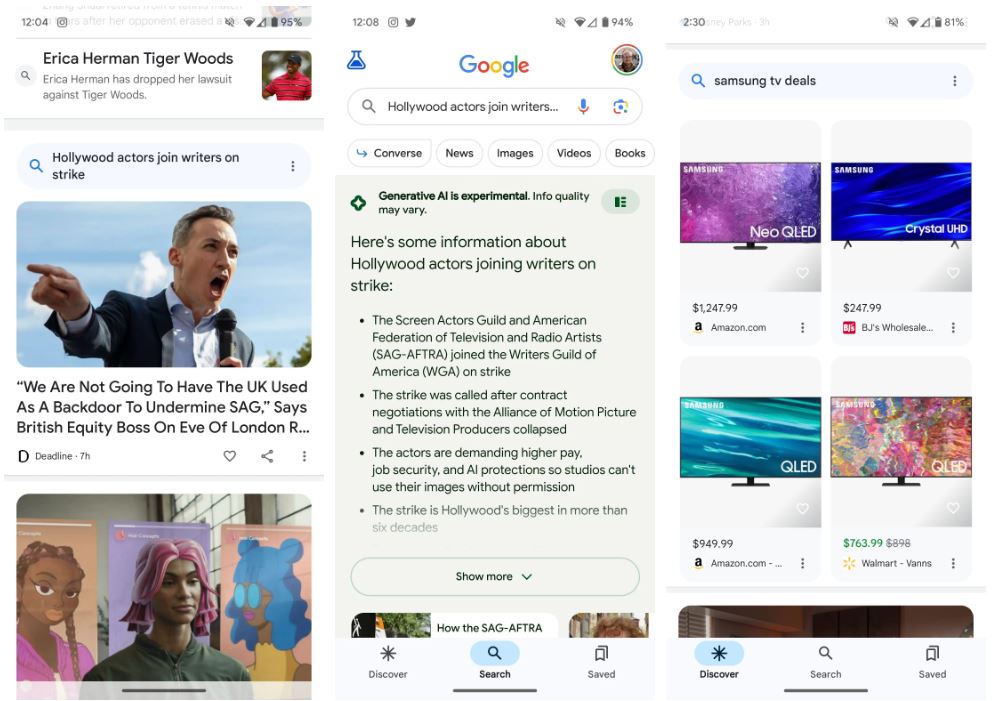
Task: Click search icon in Hollywood actors strike chip
Action: click(36, 166)
